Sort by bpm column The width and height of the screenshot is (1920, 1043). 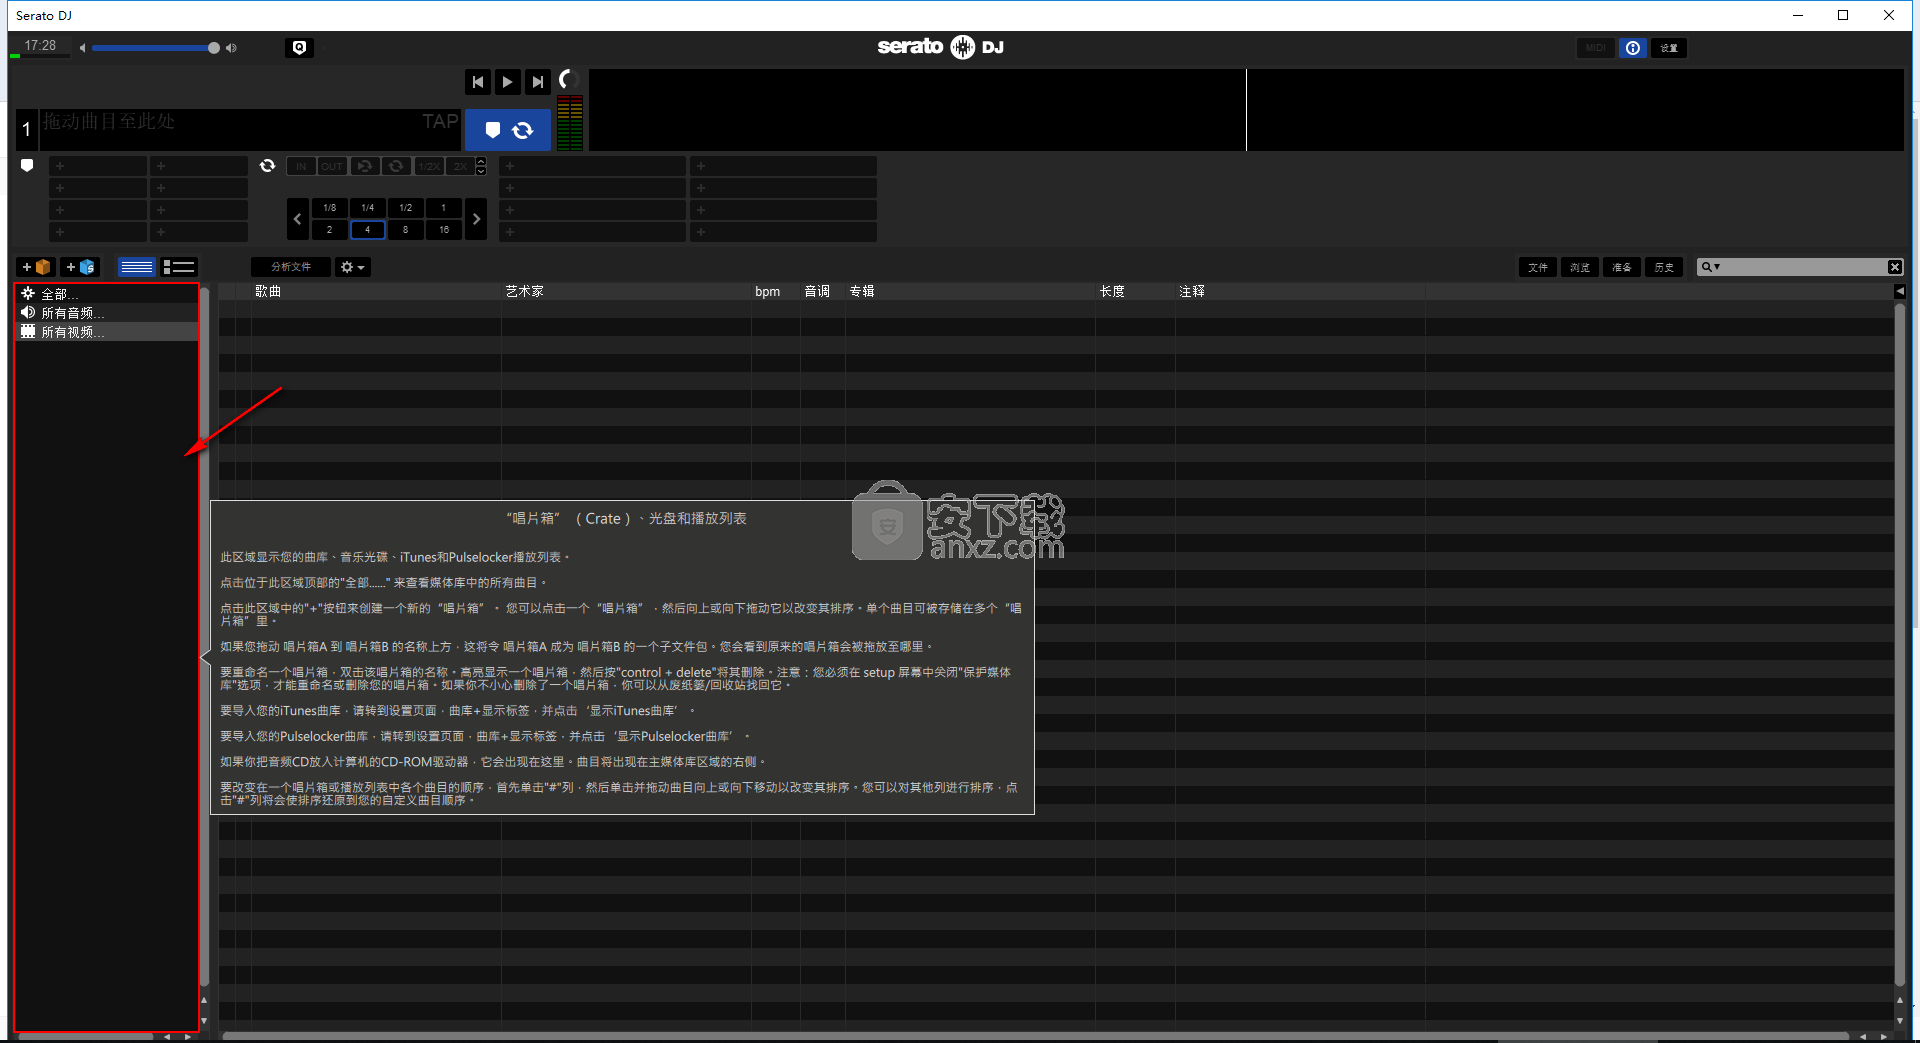click(x=775, y=291)
